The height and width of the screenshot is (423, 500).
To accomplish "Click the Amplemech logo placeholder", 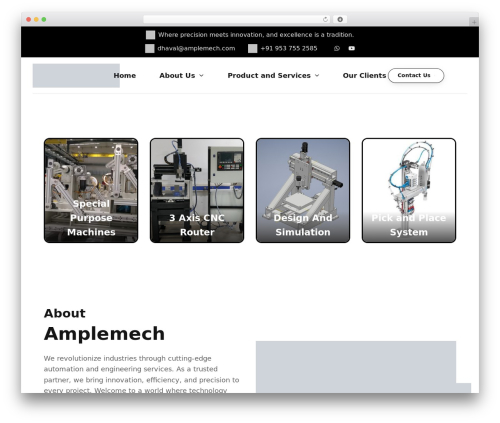I will pyautogui.click(x=76, y=76).
